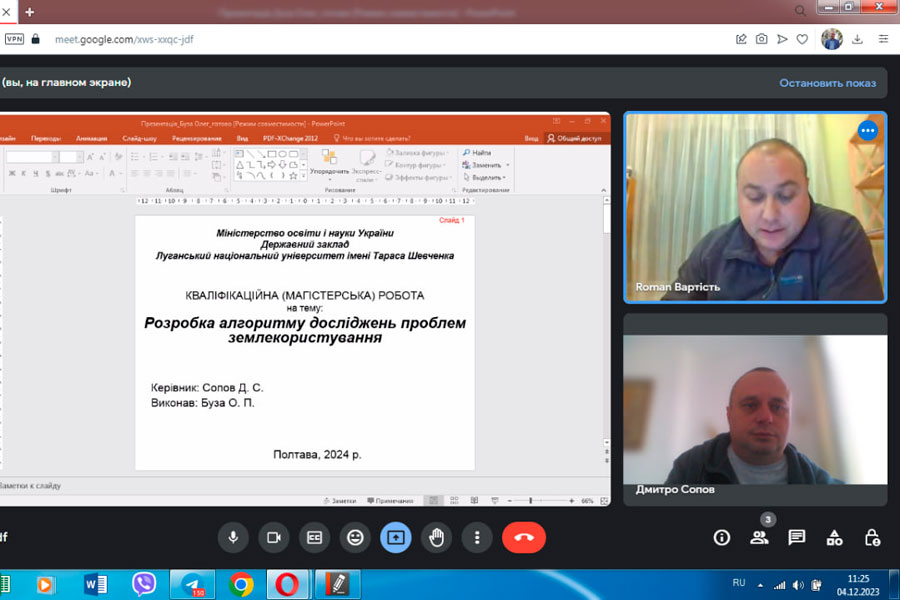Open Контур фигуры shape outline dropdown
Screen dimensions: 900x600
416,165
